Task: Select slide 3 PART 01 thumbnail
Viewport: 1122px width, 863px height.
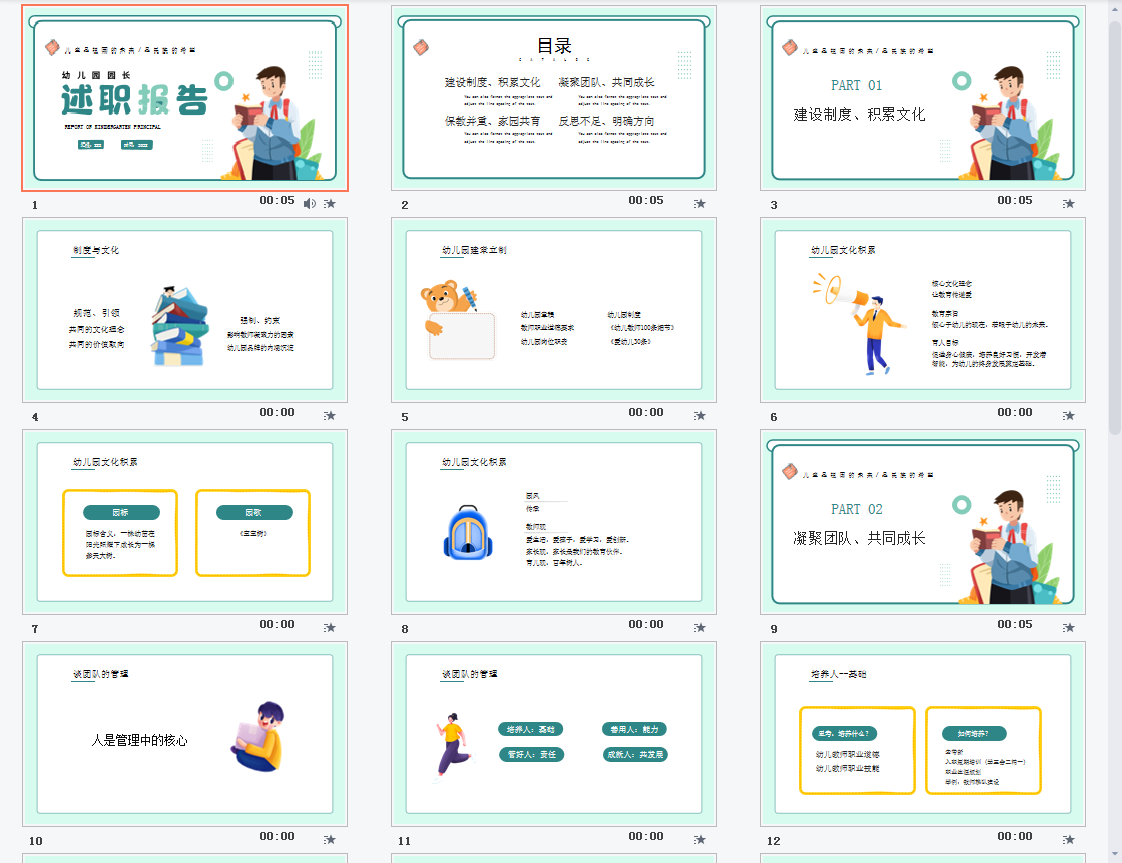Action: (x=923, y=98)
